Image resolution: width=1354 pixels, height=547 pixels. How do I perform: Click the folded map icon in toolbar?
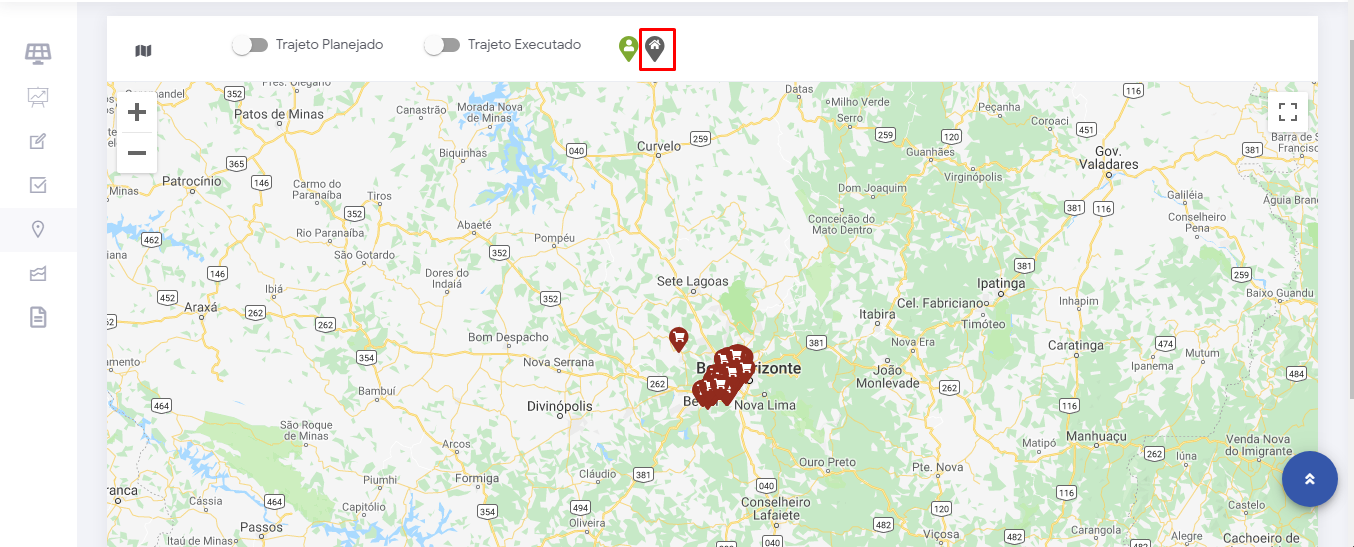coord(143,51)
